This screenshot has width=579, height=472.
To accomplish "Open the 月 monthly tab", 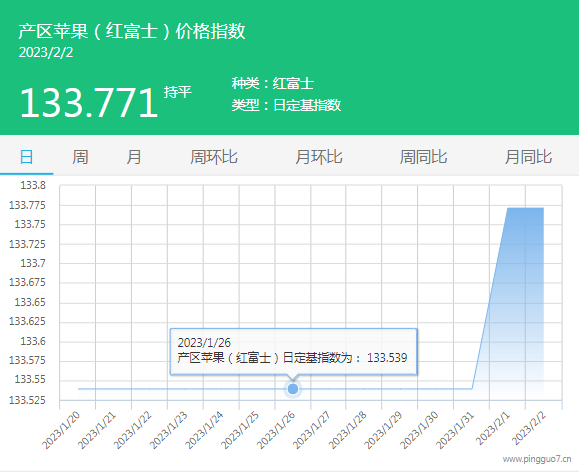I will coord(134,157).
